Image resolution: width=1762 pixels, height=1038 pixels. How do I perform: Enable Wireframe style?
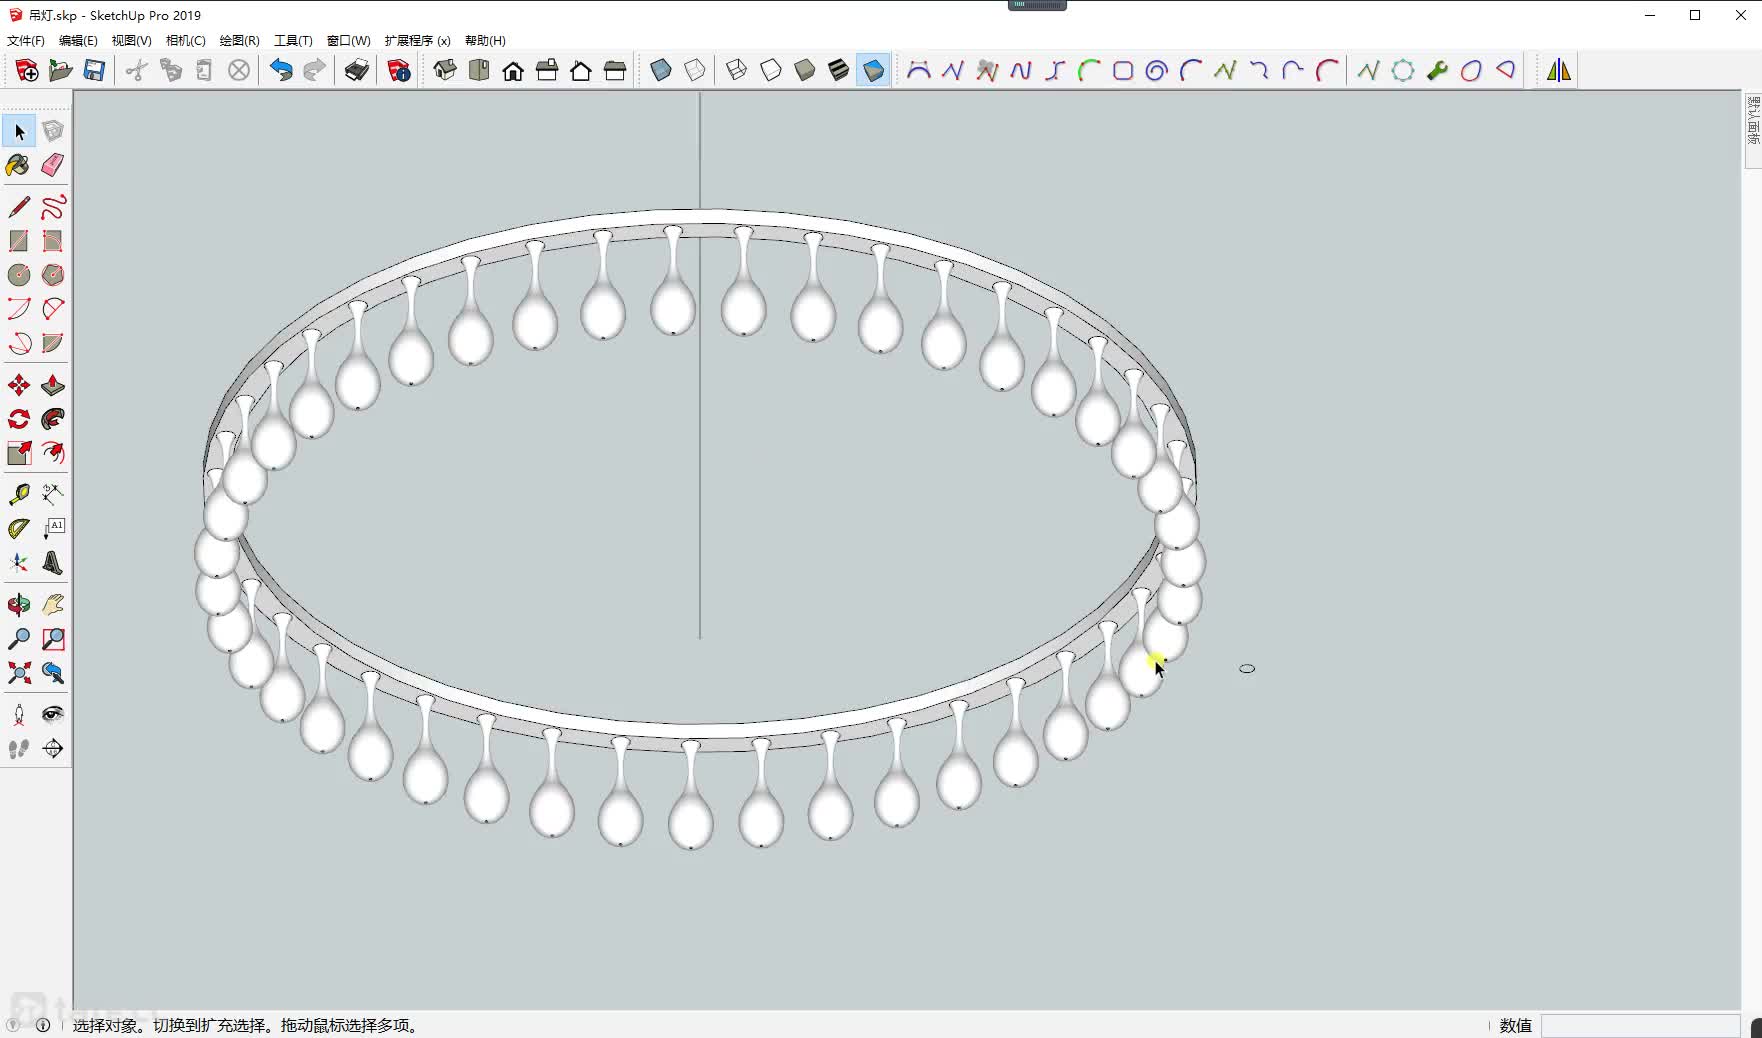[737, 70]
